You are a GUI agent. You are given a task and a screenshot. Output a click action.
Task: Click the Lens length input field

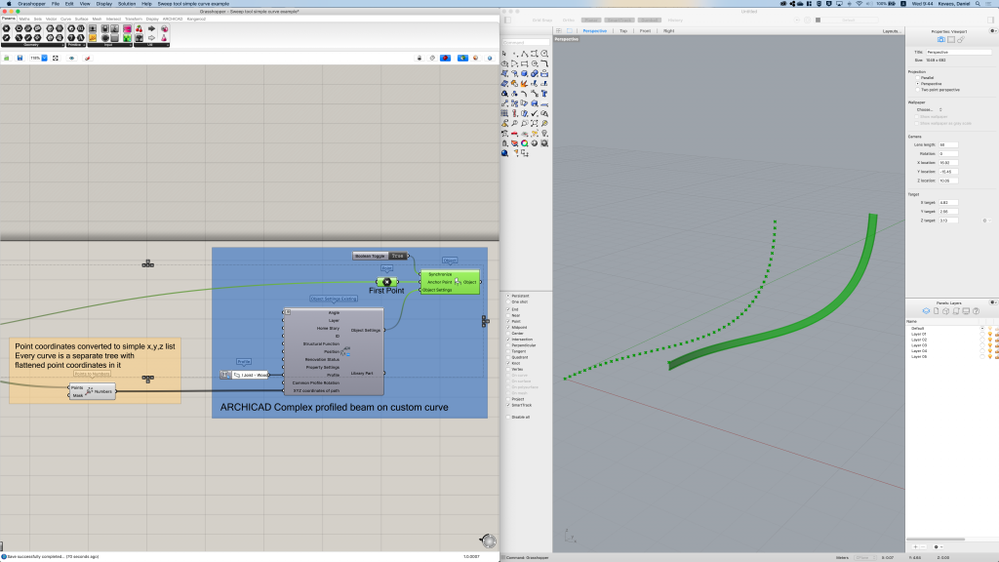948,145
